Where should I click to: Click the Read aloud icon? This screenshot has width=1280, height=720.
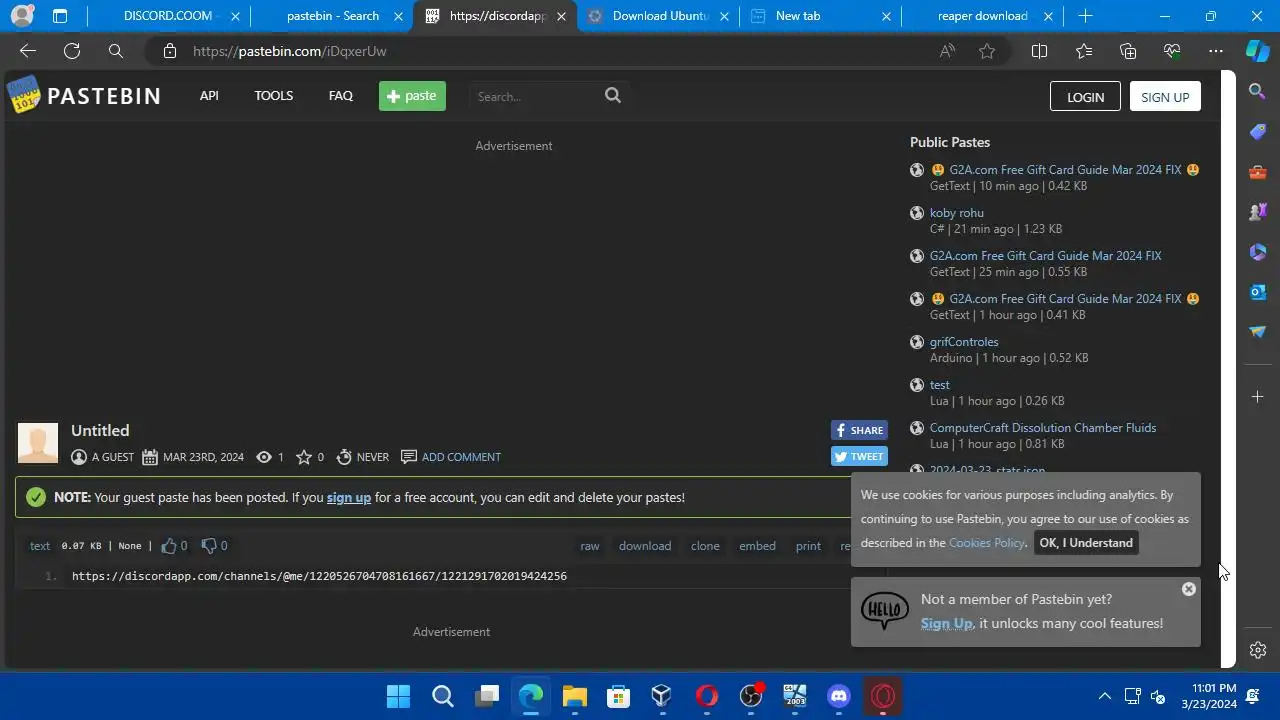point(947,51)
